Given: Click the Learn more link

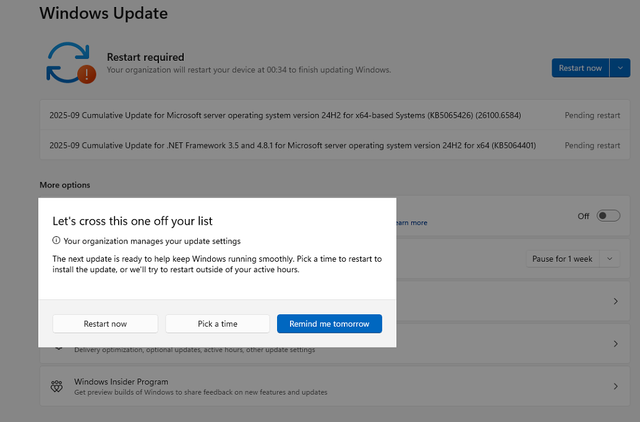Looking at the screenshot, I should pyautogui.click(x=411, y=223).
